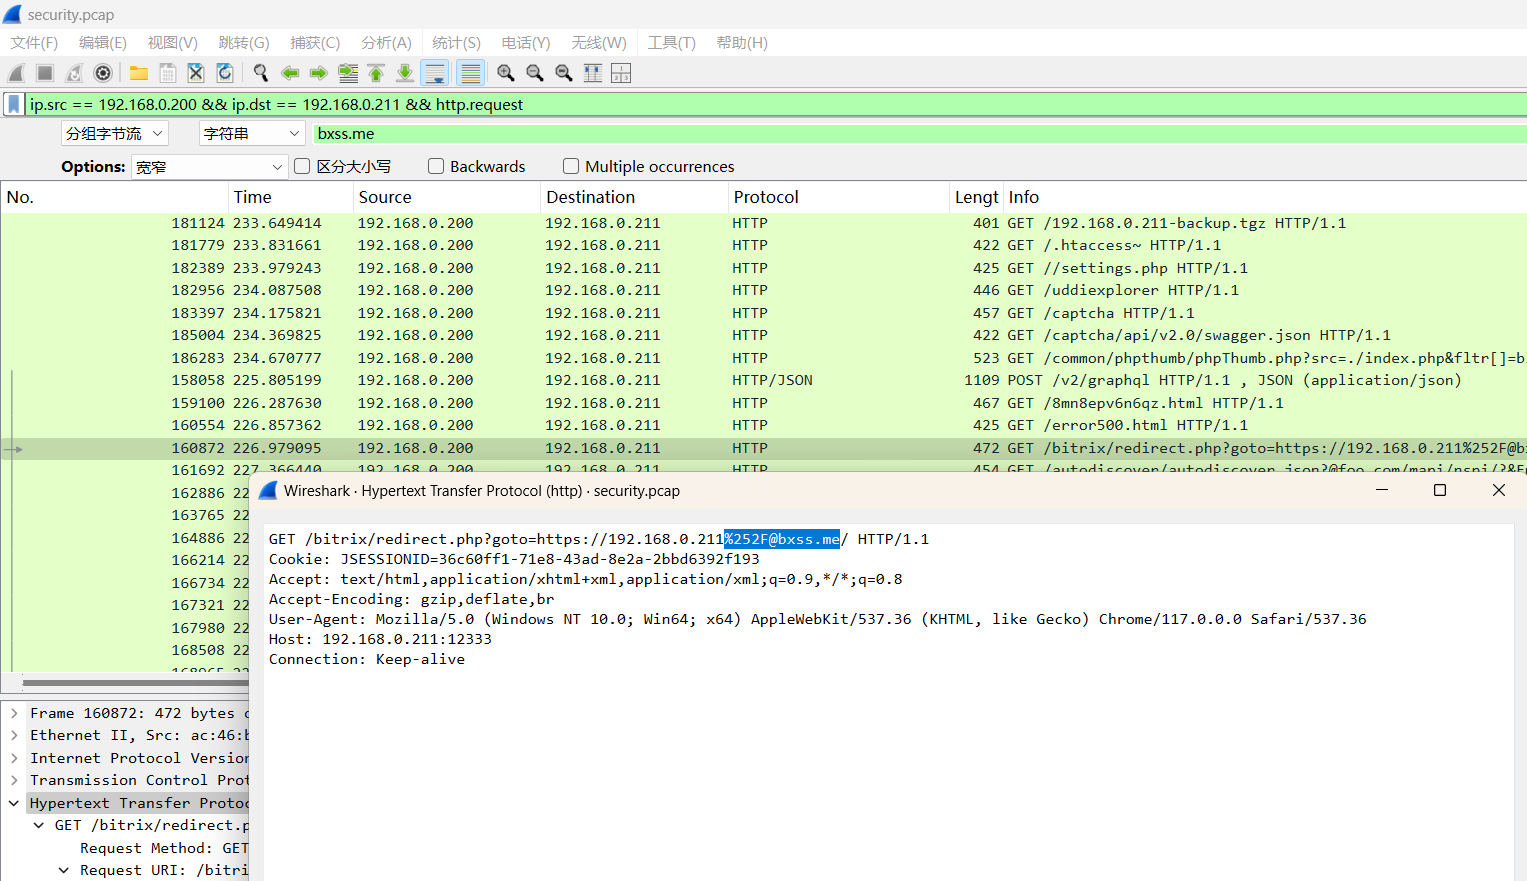
Task: Sort packets by Protocol column
Action: point(839,197)
